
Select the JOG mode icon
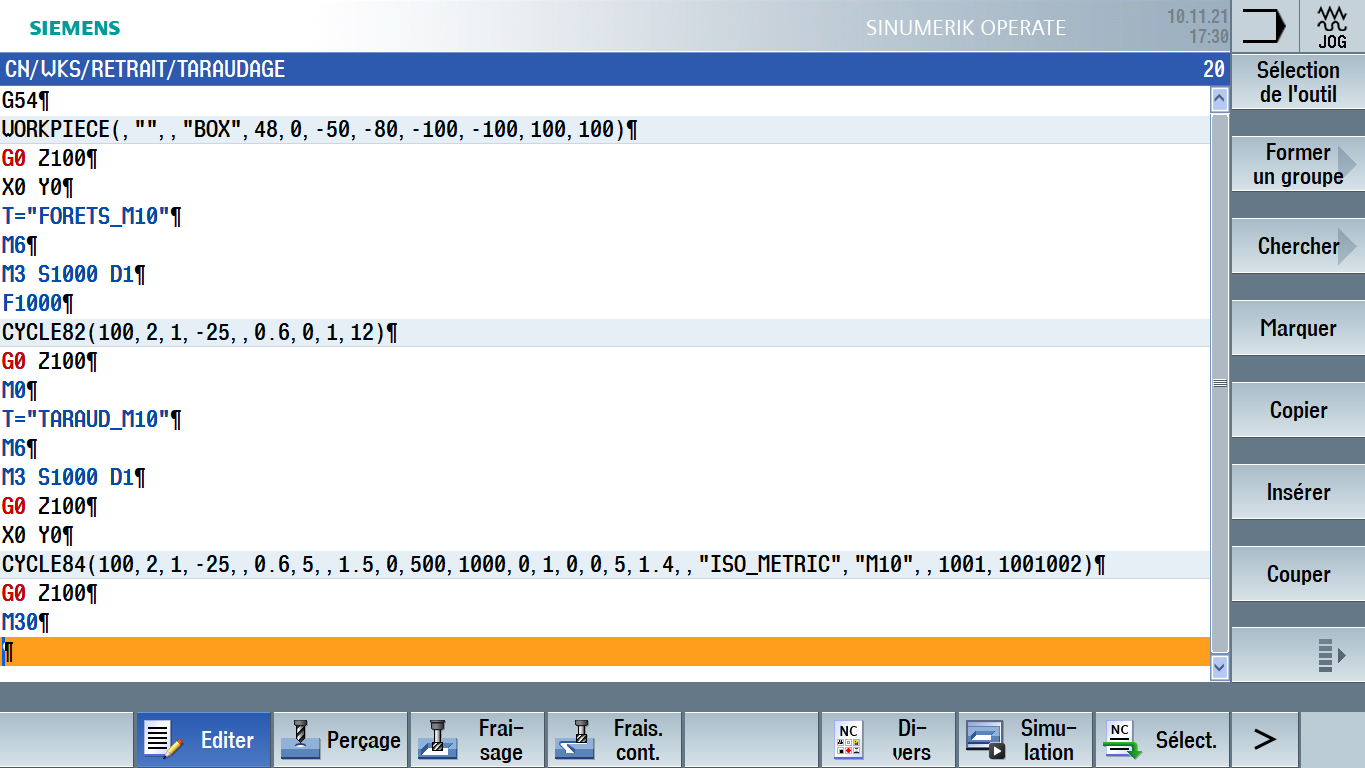(x=1332, y=26)
